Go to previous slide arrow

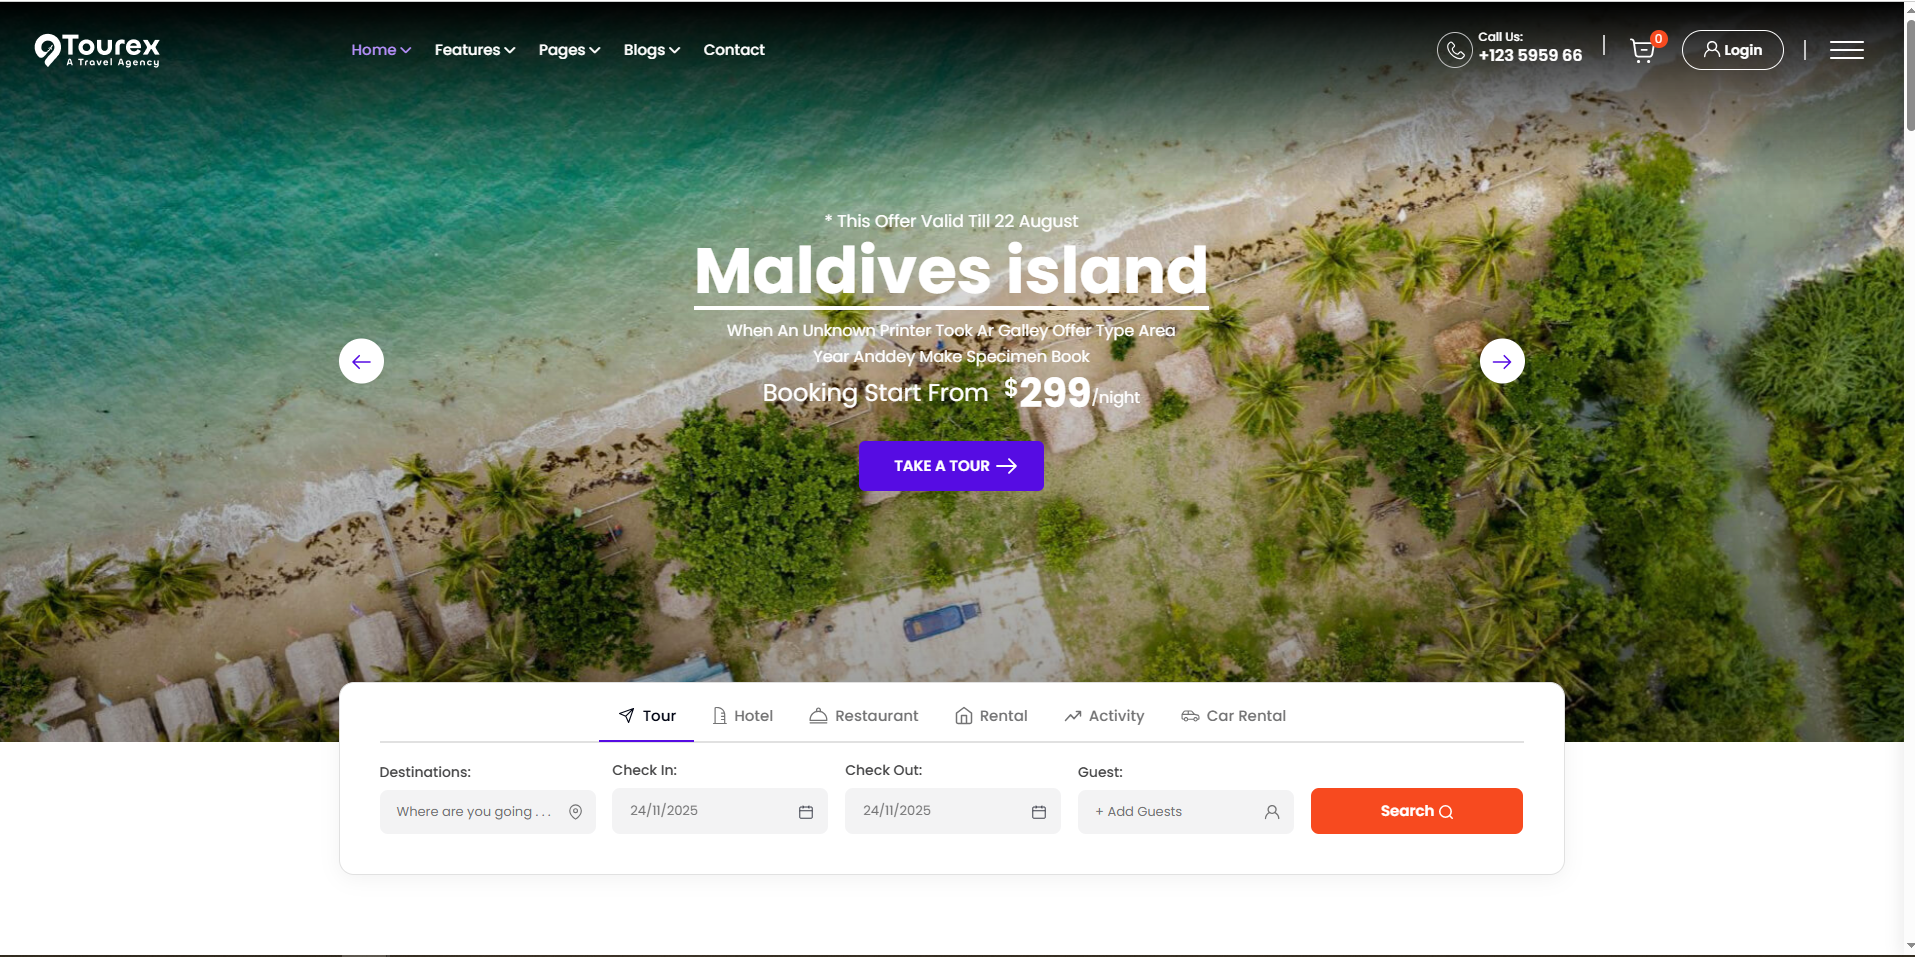tap(361, 361)
